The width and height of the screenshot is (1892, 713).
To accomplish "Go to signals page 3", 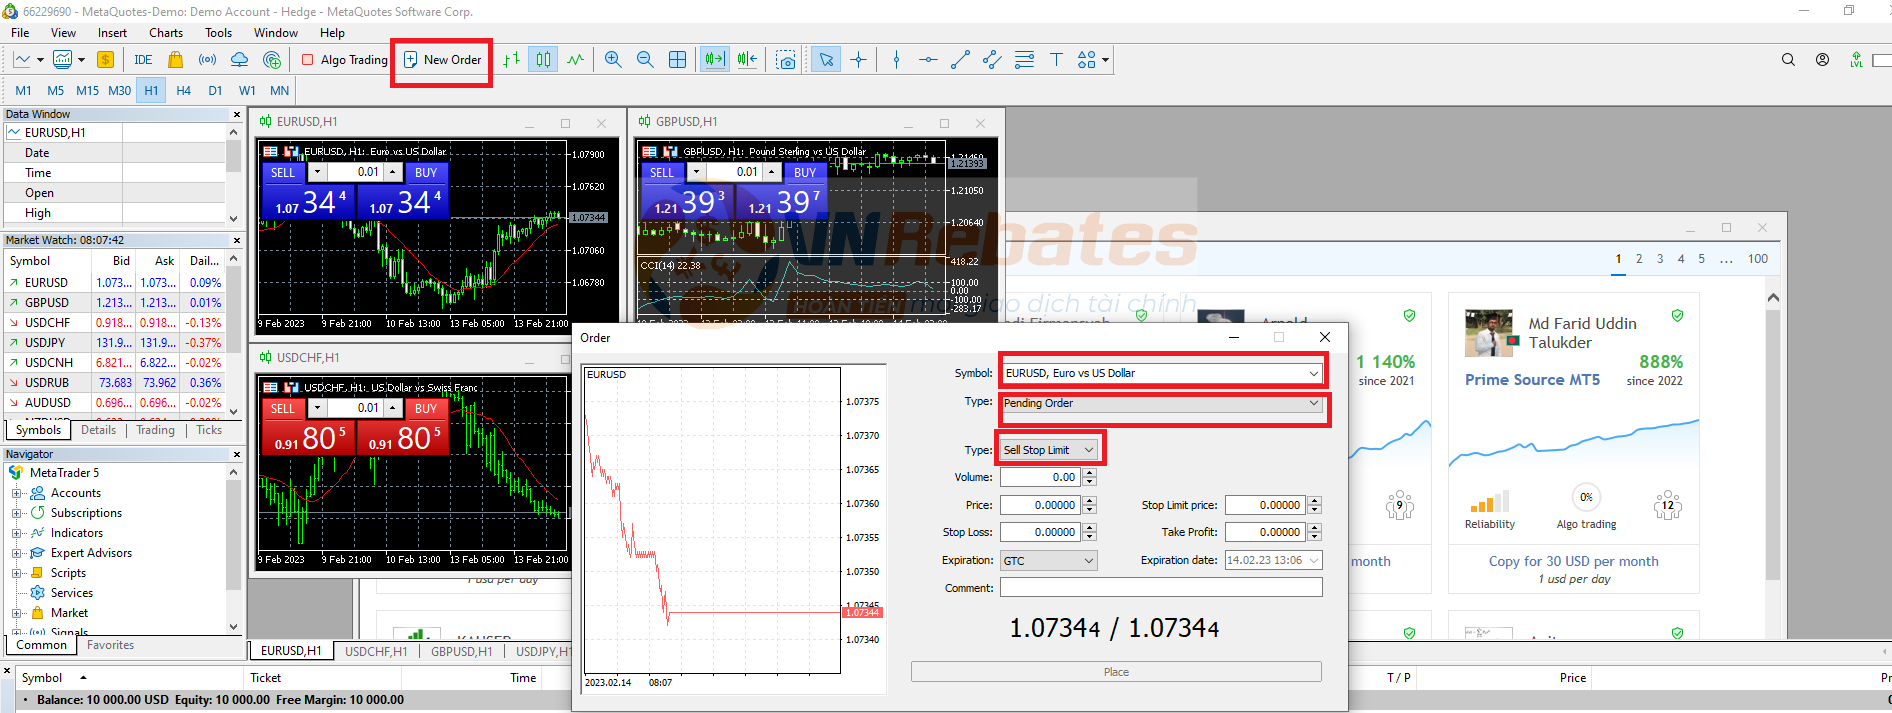I will pyautogui.click(x=1660, y=259).
